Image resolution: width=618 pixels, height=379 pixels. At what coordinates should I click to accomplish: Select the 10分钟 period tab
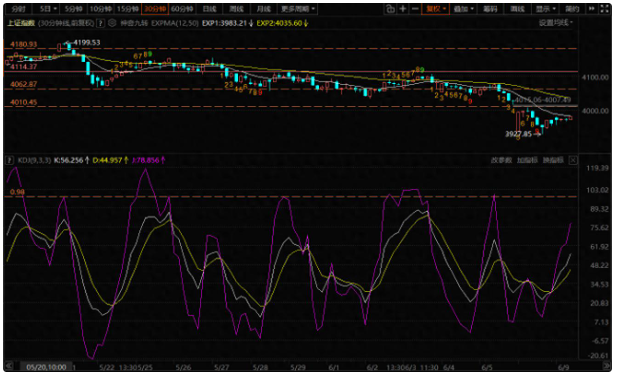[101, 9]
